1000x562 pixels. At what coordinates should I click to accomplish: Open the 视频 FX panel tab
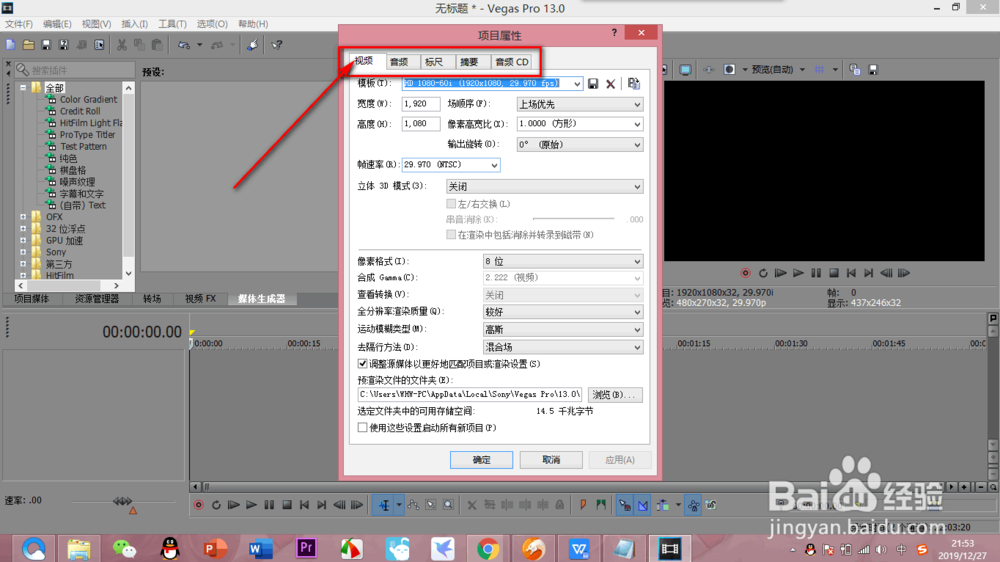click(x=200, y=299)
